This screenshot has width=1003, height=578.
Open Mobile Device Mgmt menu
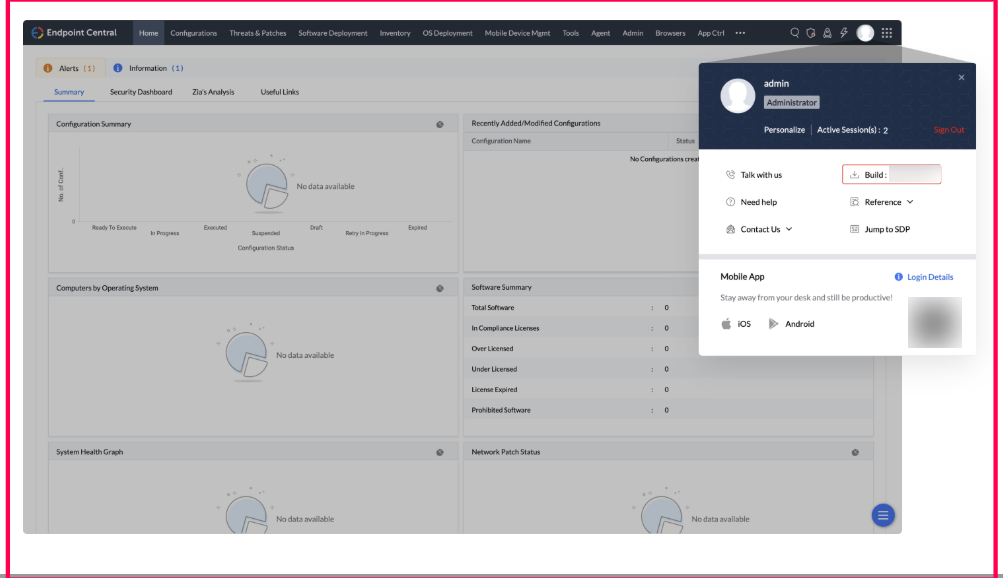pyautogui.click(x=517, y=33)
